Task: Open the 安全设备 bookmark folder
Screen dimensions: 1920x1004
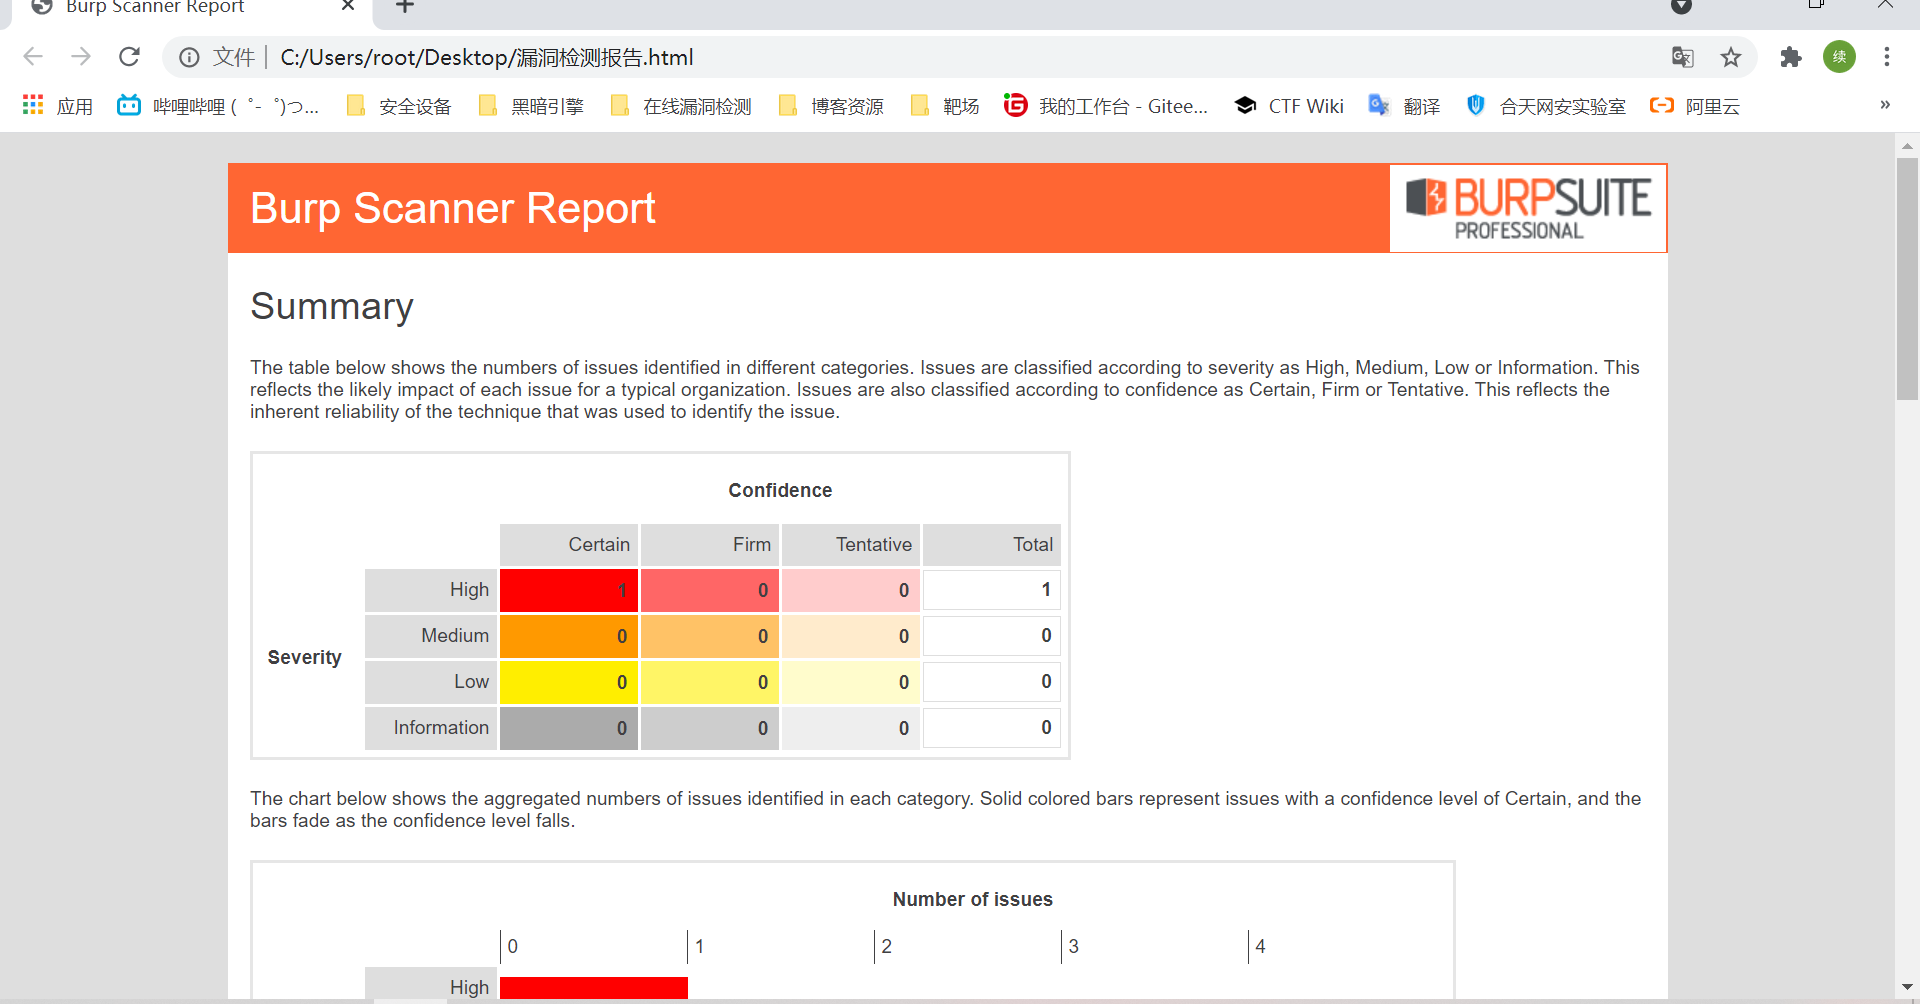Action: pos(399,106)
